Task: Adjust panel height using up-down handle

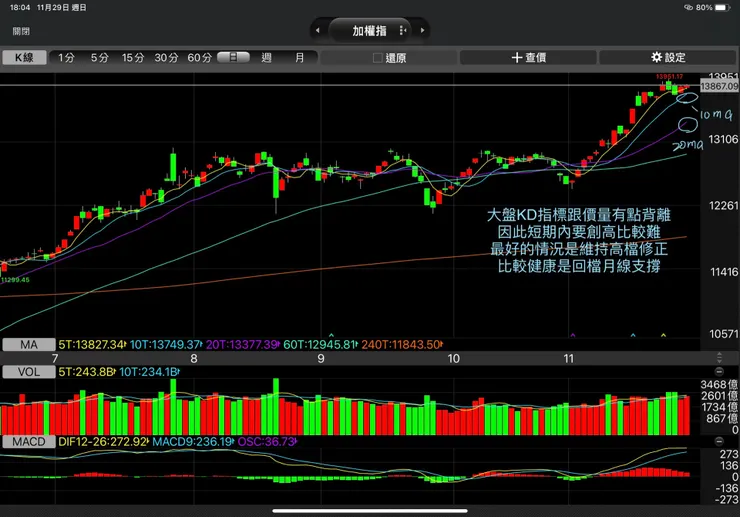Action: pos(719,357)
